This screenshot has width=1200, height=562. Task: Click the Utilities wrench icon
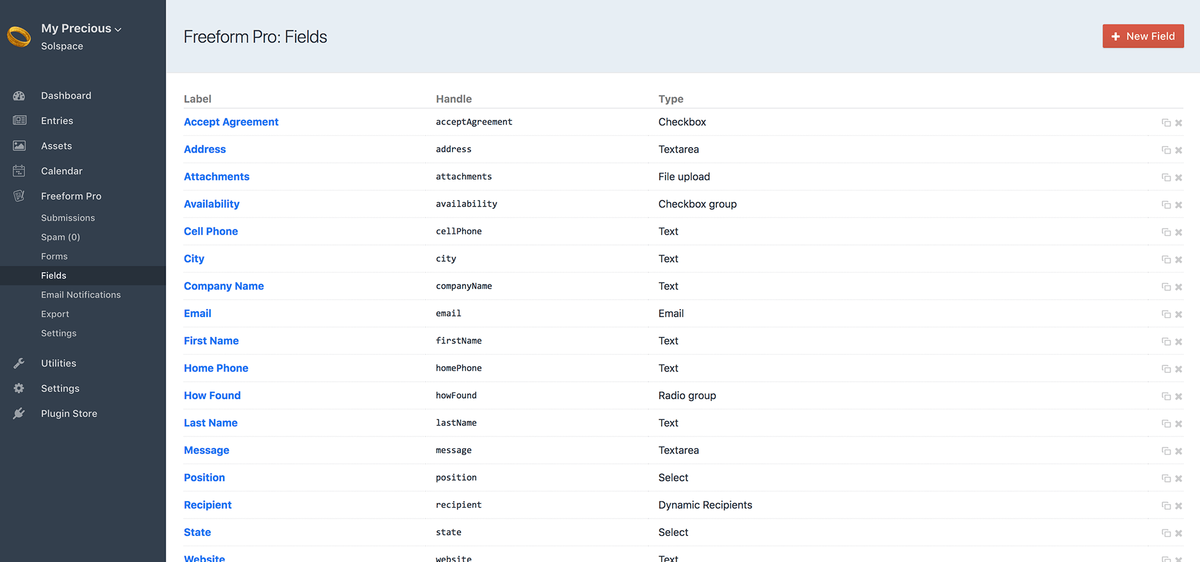(19, 364)
